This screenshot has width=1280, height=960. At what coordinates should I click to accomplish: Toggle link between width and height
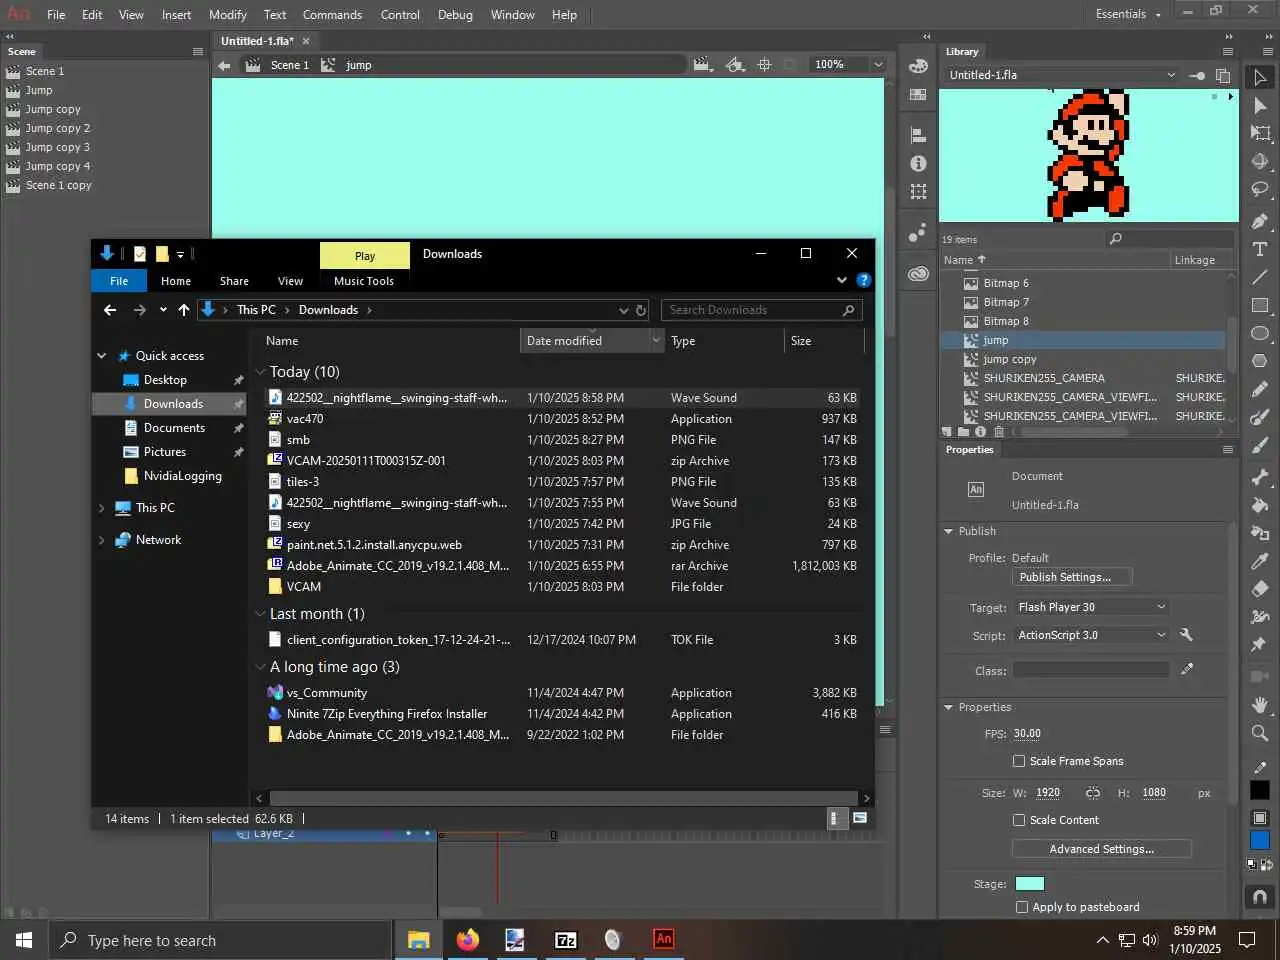[x=1093, y=793]
